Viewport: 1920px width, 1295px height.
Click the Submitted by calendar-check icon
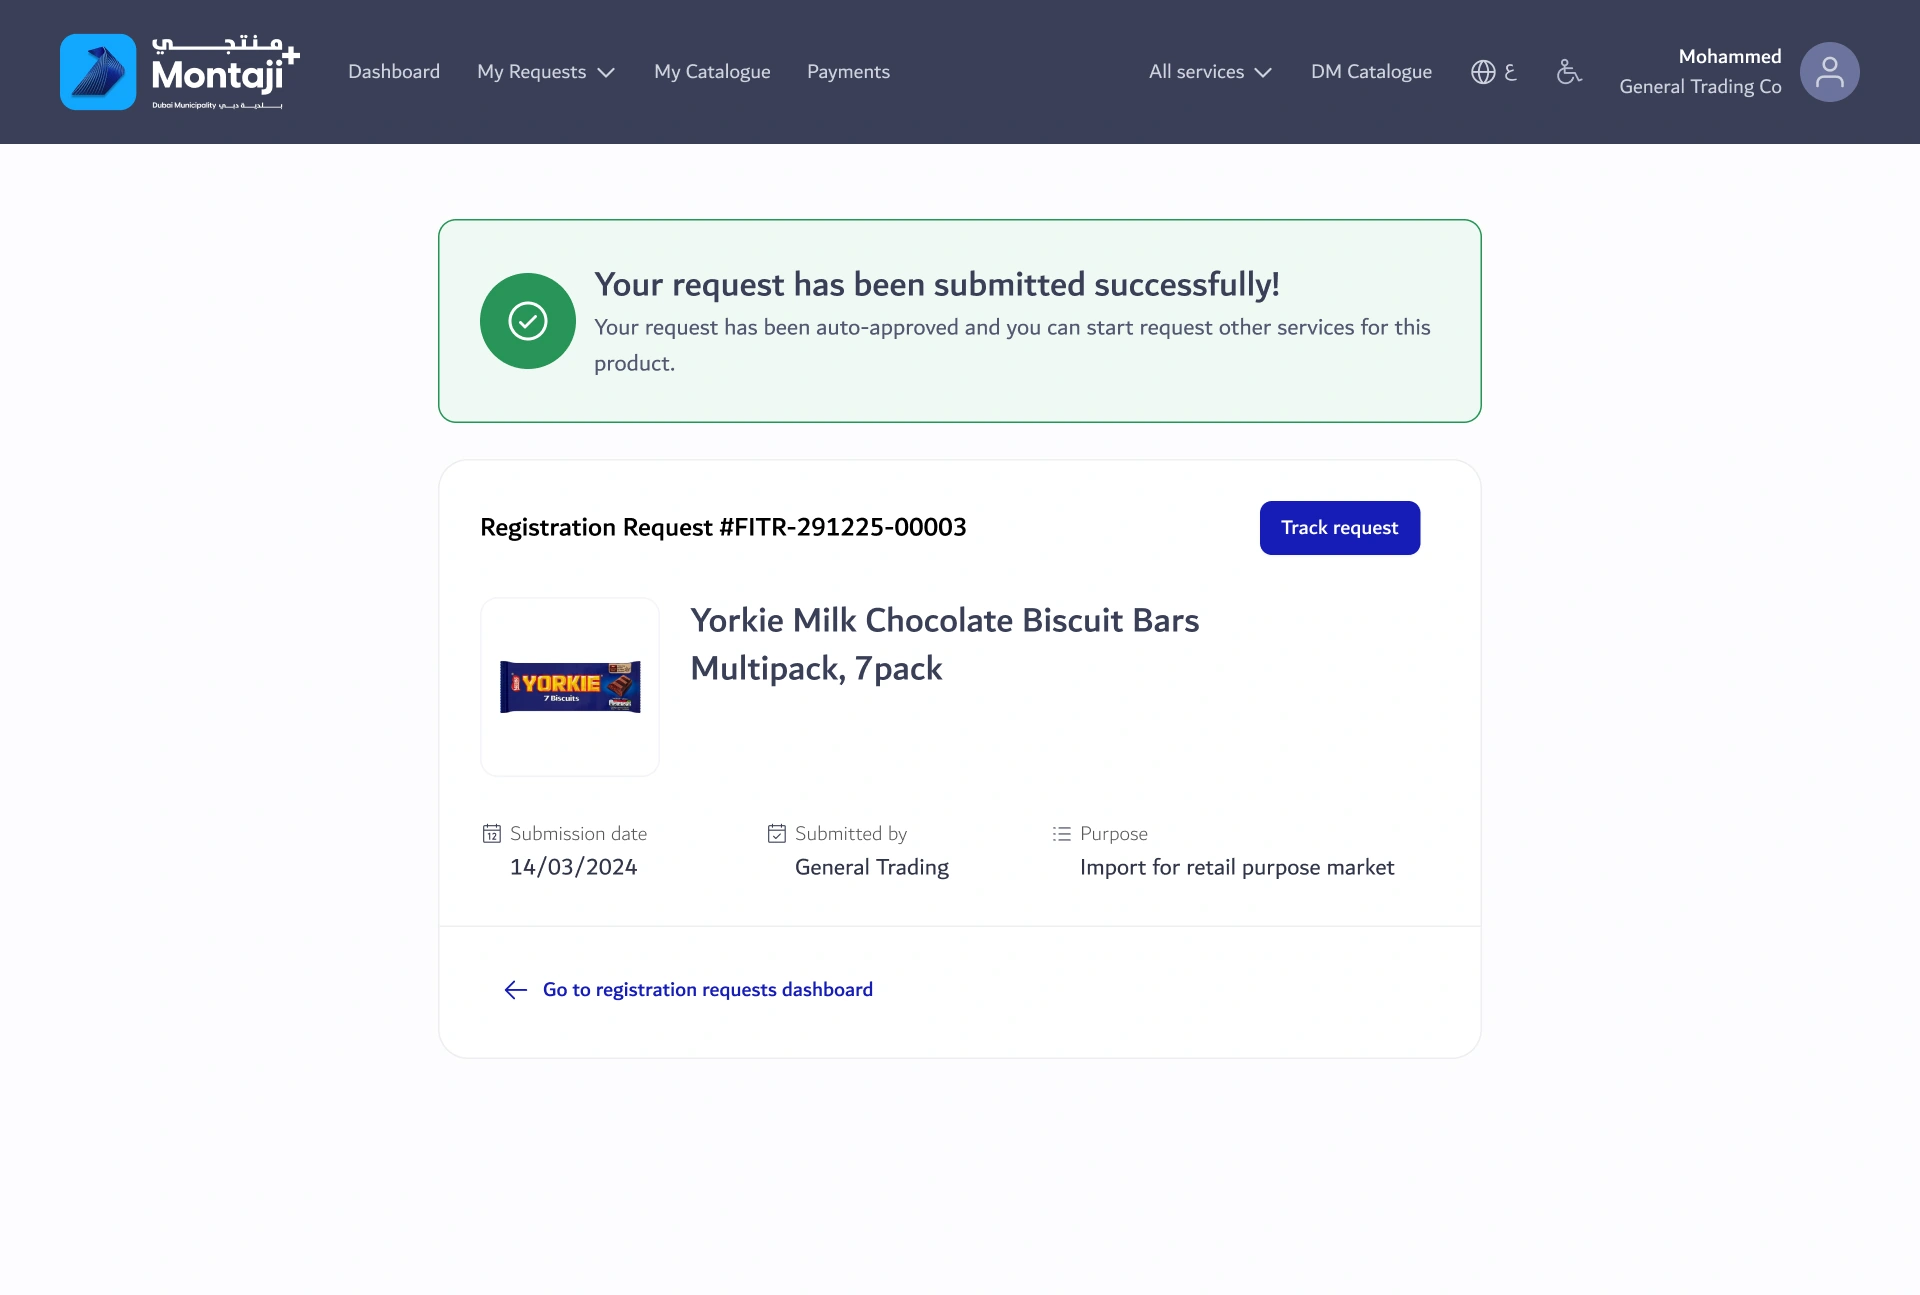click(x=777, y=833)
